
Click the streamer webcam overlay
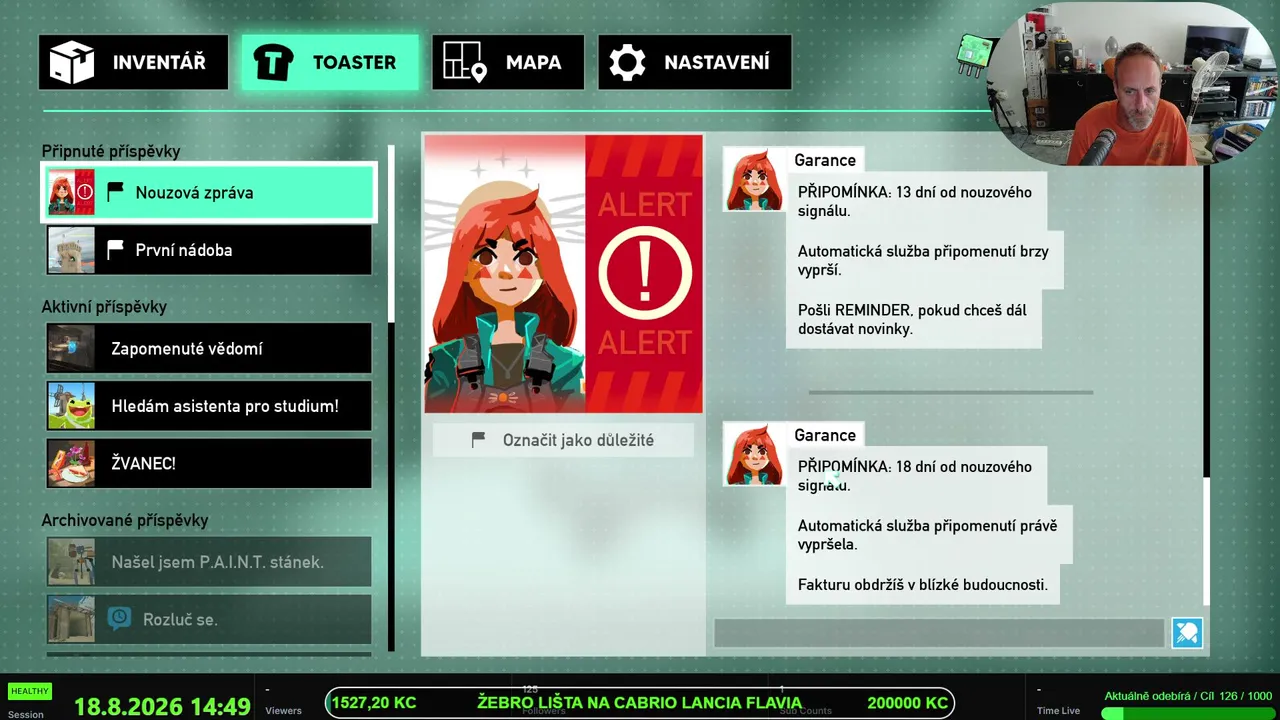click(x=1135, y=83)
